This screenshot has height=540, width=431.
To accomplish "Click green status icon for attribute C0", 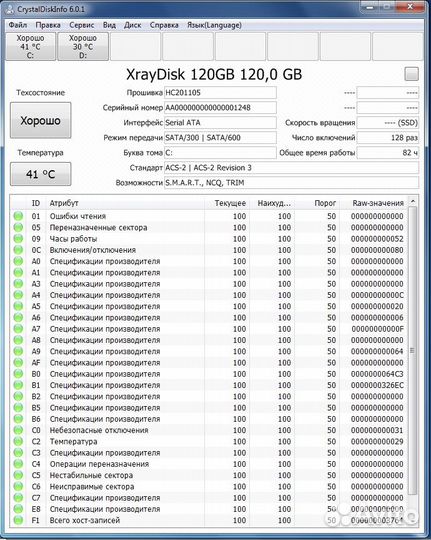I will pos(18,430).
